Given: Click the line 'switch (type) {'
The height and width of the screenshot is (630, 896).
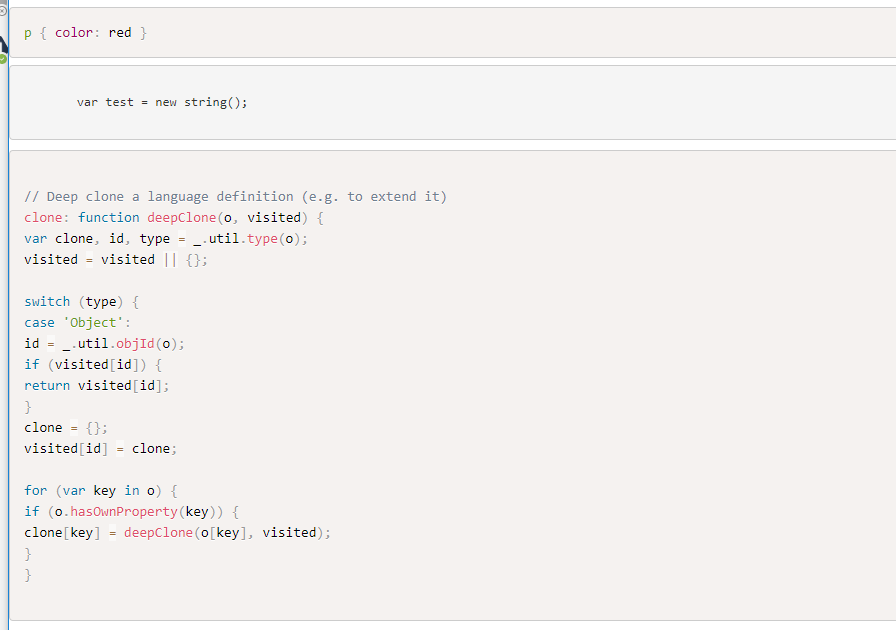Looking at the screenshot, I should click(82, 302).
